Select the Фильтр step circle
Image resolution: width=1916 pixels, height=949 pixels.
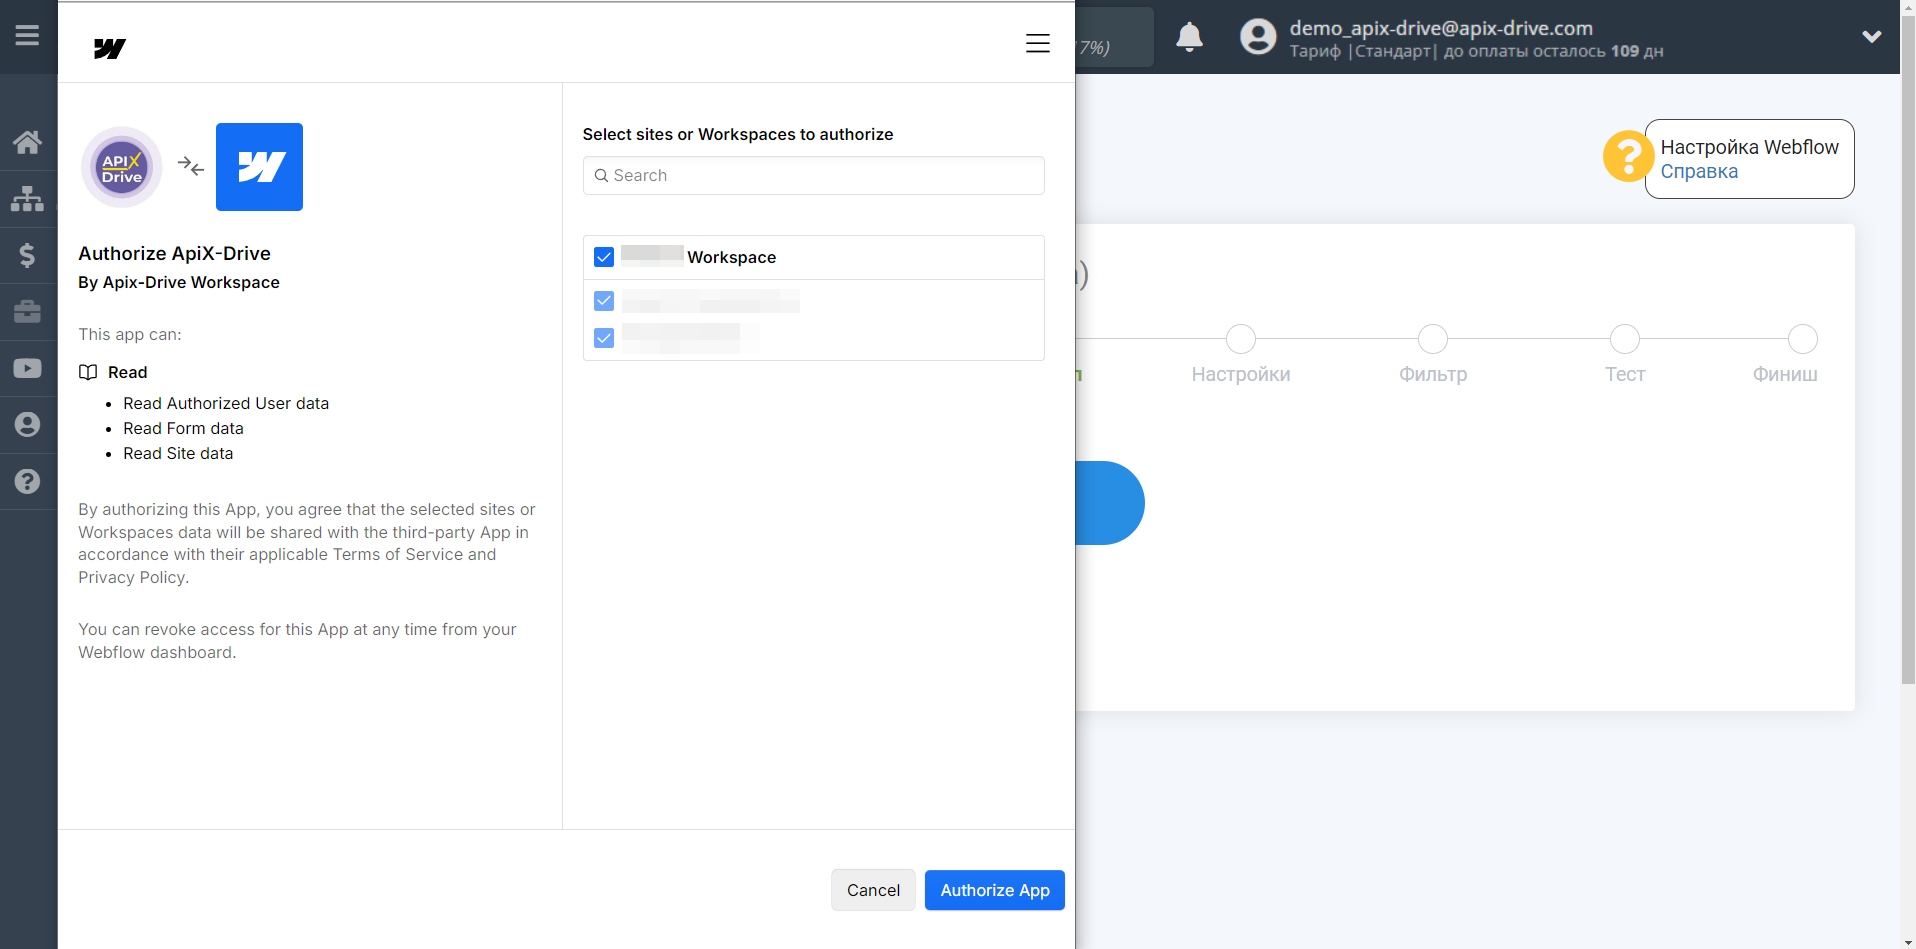[1433, 339]
